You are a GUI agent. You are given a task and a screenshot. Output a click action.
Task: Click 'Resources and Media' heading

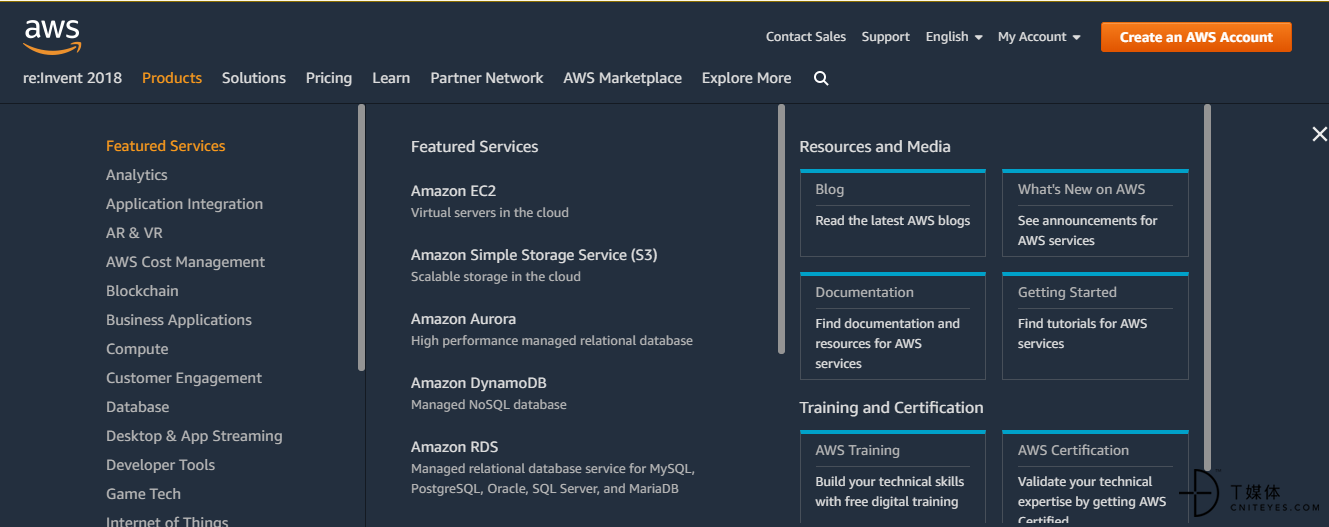click(x=875, y=147)
